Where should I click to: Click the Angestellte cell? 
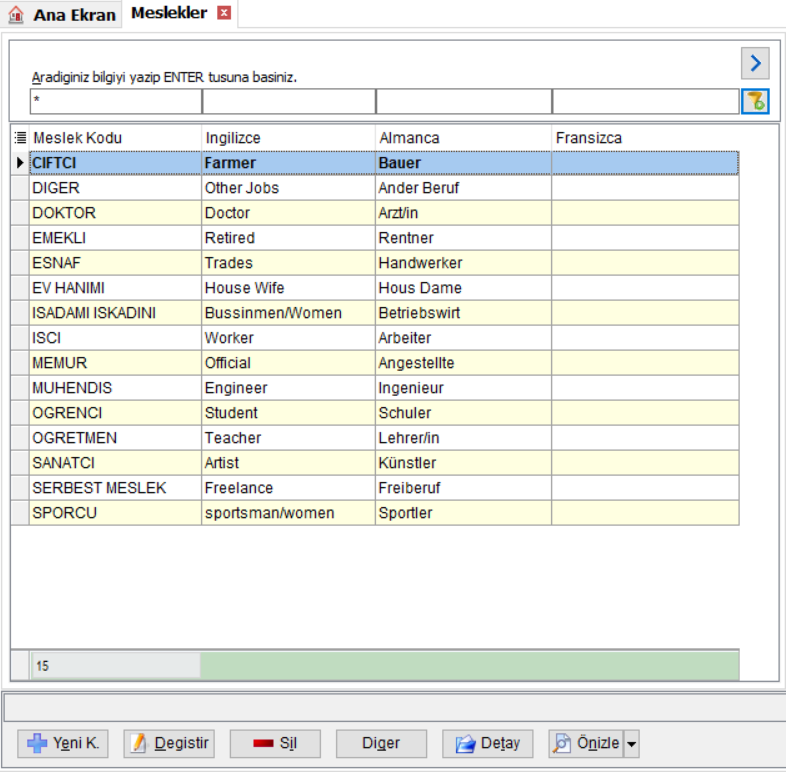point(464,363)
